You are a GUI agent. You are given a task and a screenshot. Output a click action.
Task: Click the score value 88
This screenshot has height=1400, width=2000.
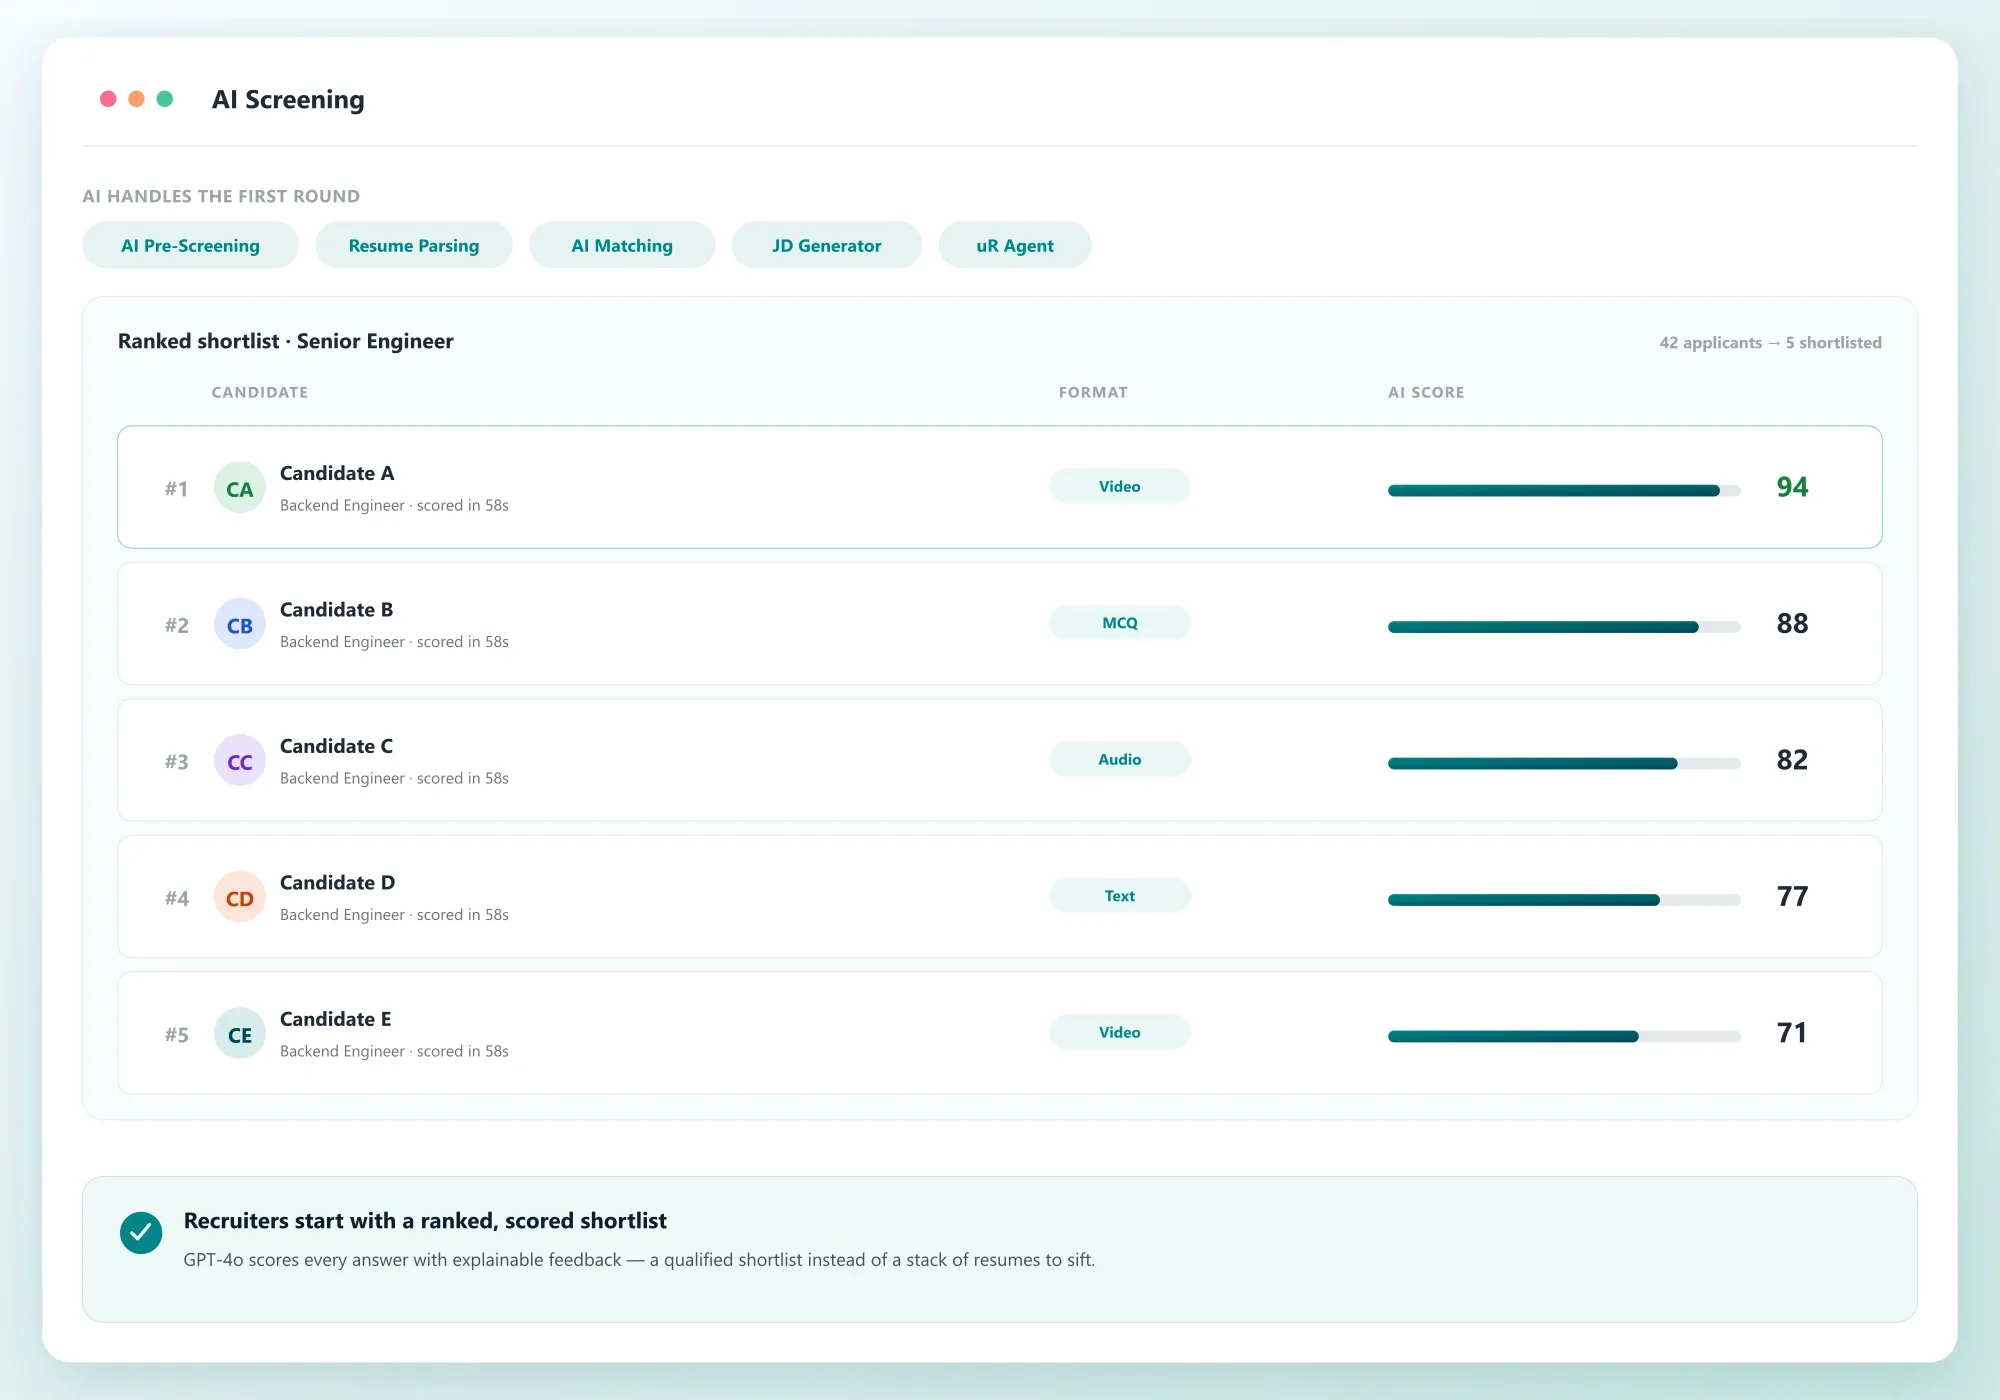click(x=1792, y=623)
